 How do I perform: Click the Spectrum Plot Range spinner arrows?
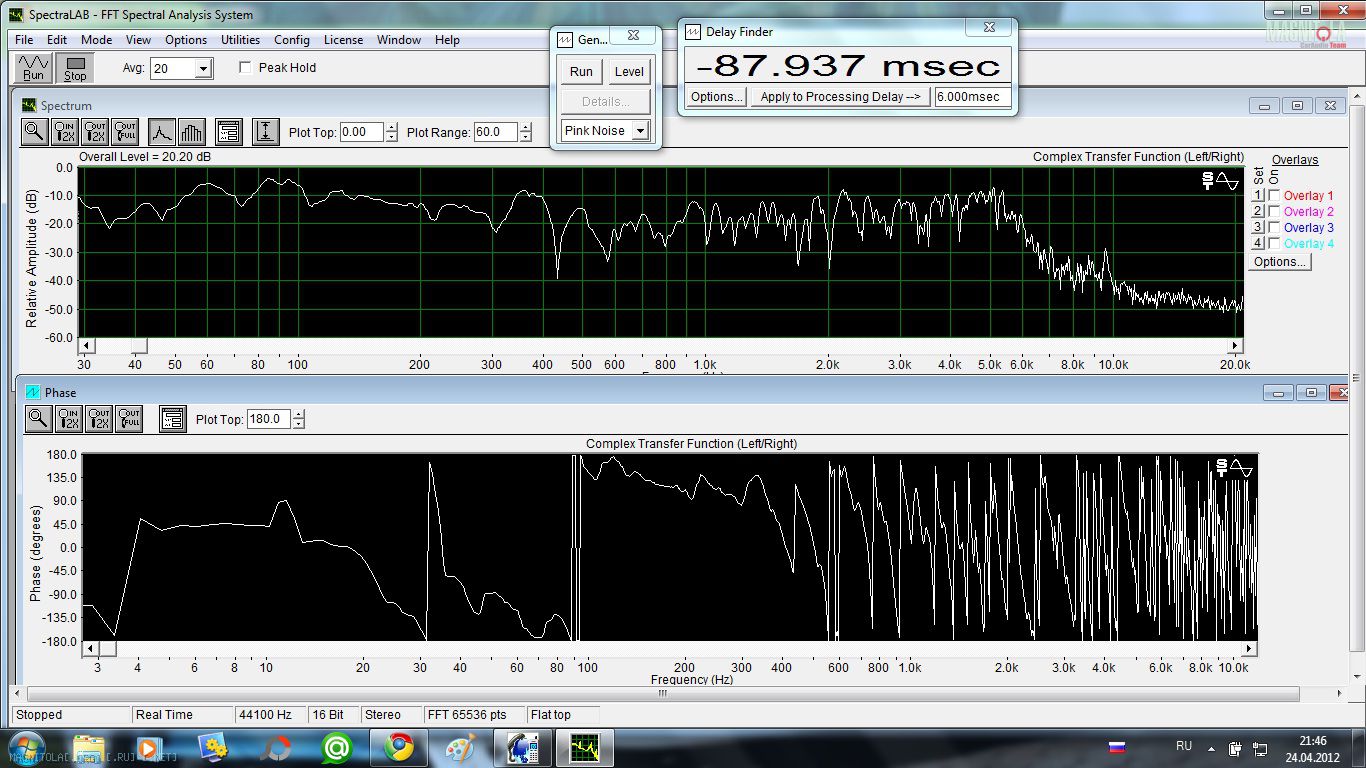click(x=524, y=132)
